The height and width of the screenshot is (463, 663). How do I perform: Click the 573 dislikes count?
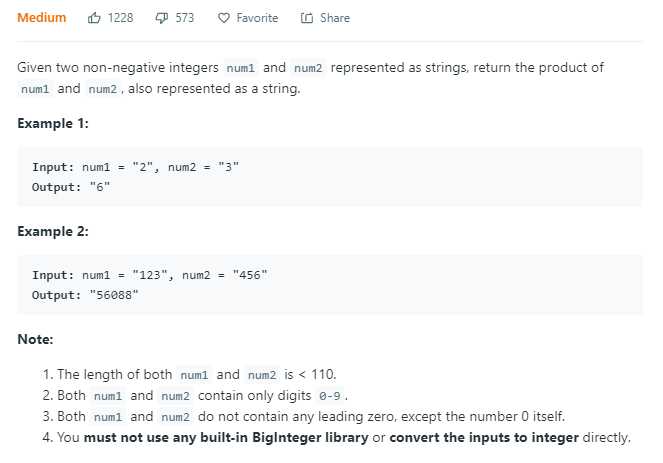point(185,18)
